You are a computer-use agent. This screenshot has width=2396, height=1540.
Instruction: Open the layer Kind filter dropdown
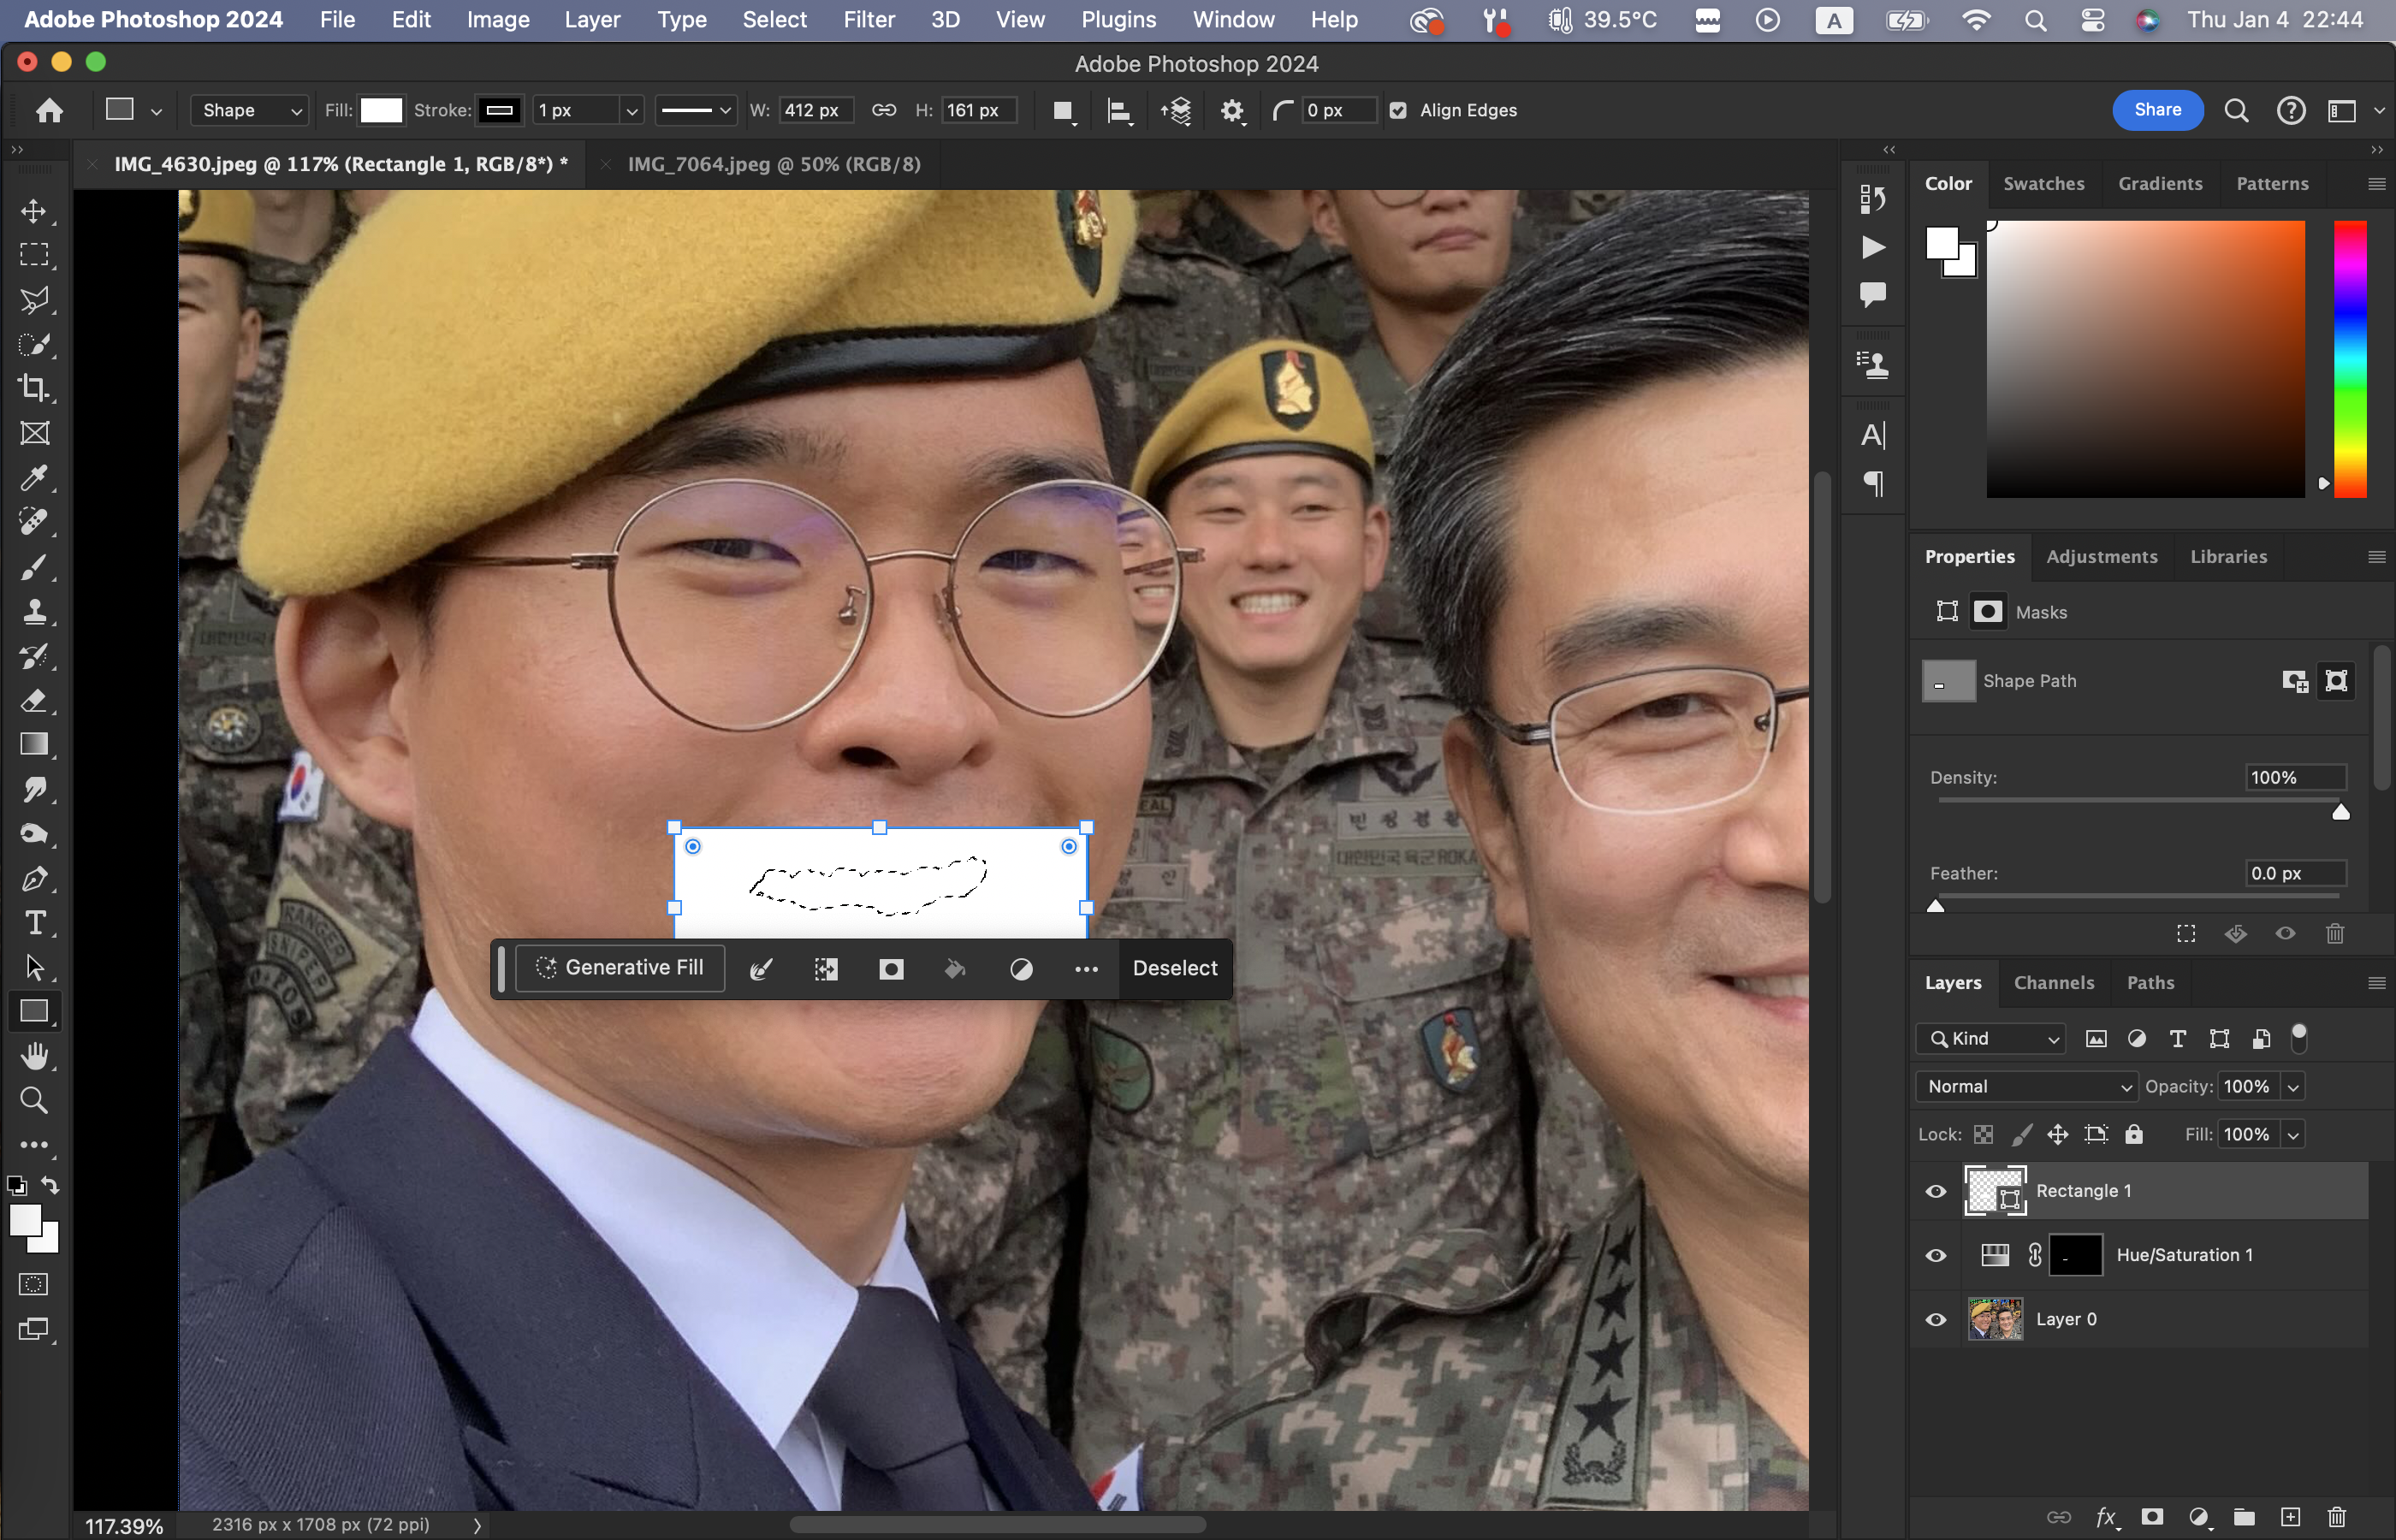[x=1991, y=1038]
